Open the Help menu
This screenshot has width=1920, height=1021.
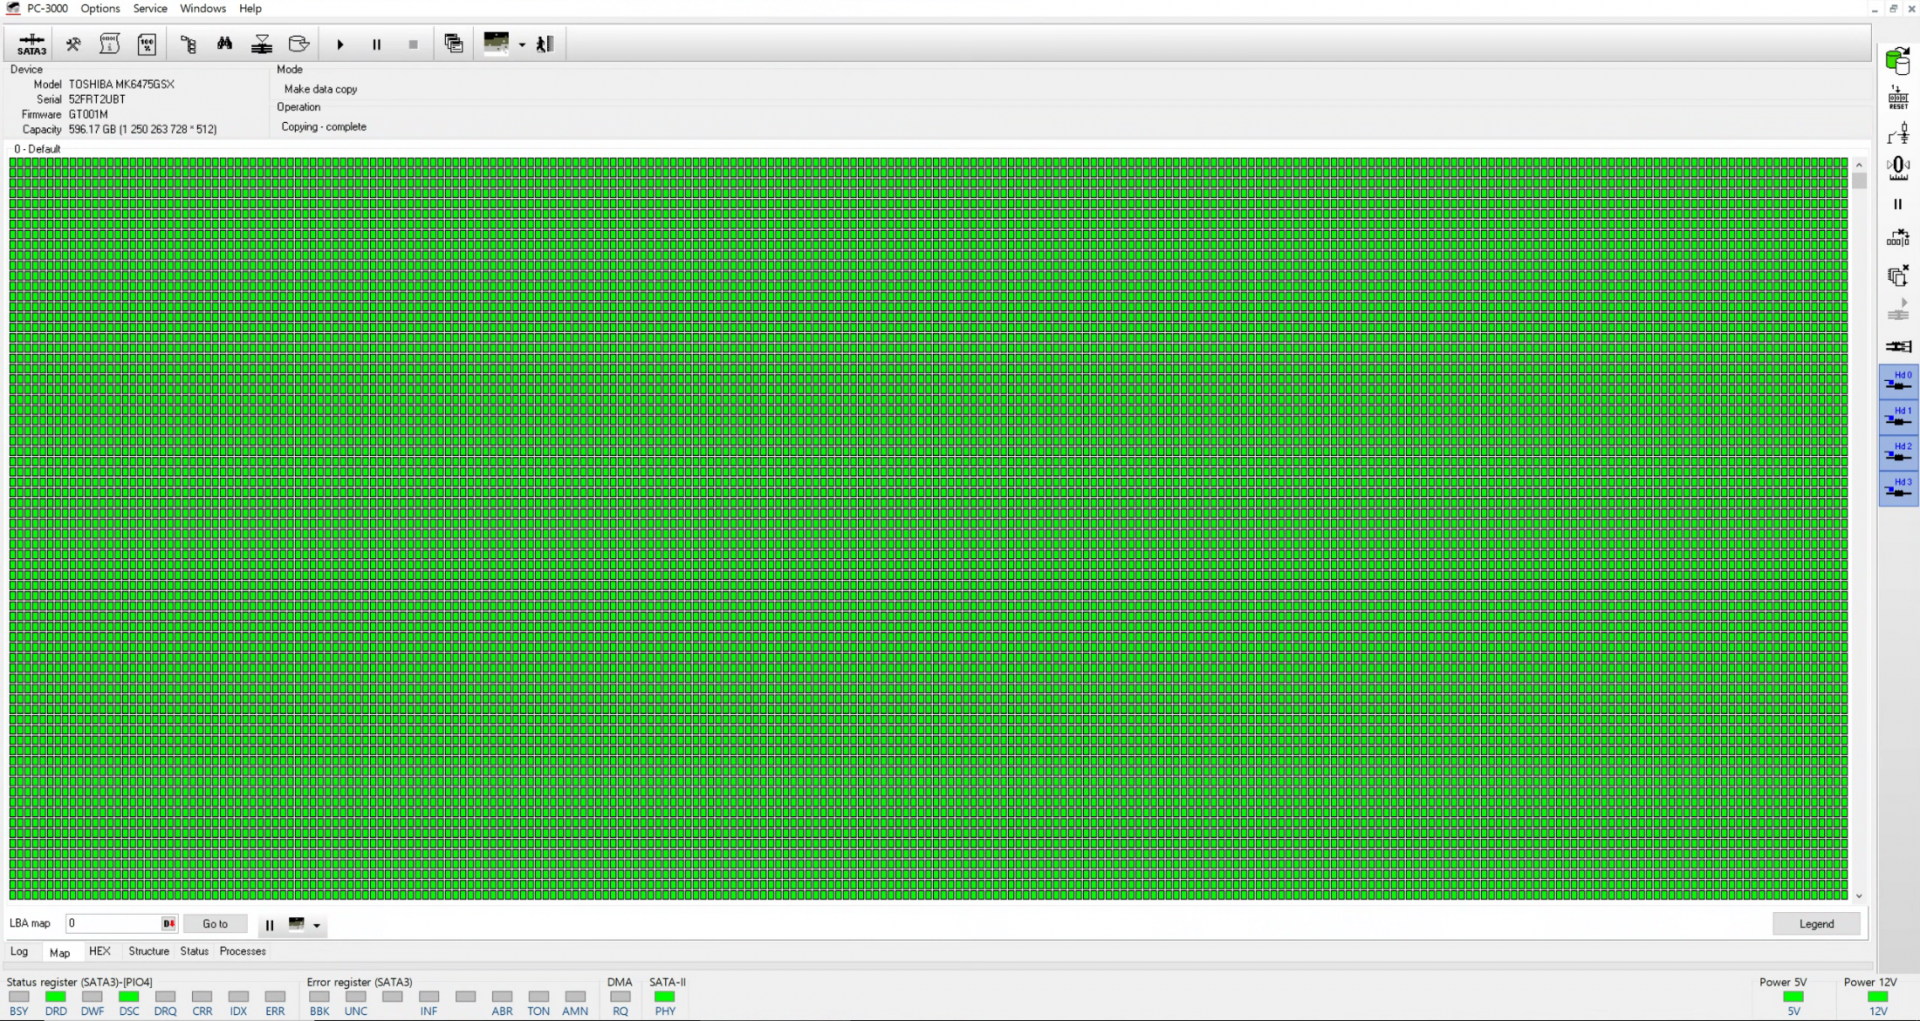coord(250,9)
